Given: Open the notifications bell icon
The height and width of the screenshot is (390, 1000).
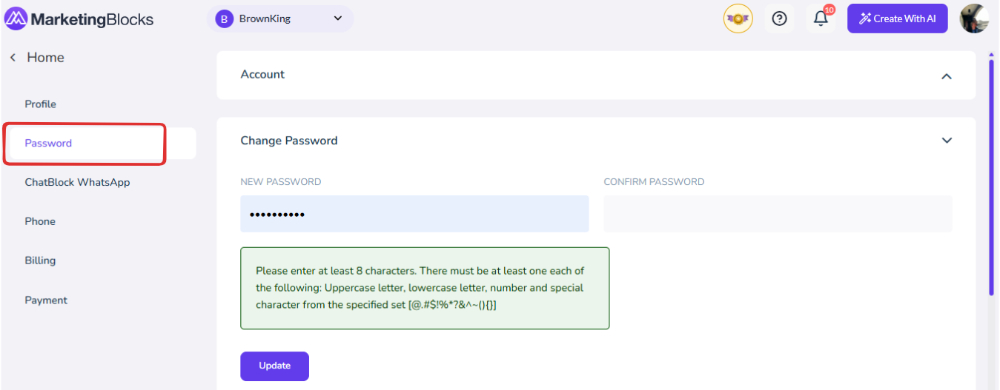Looking at the screenshot, I should (821, 19).
